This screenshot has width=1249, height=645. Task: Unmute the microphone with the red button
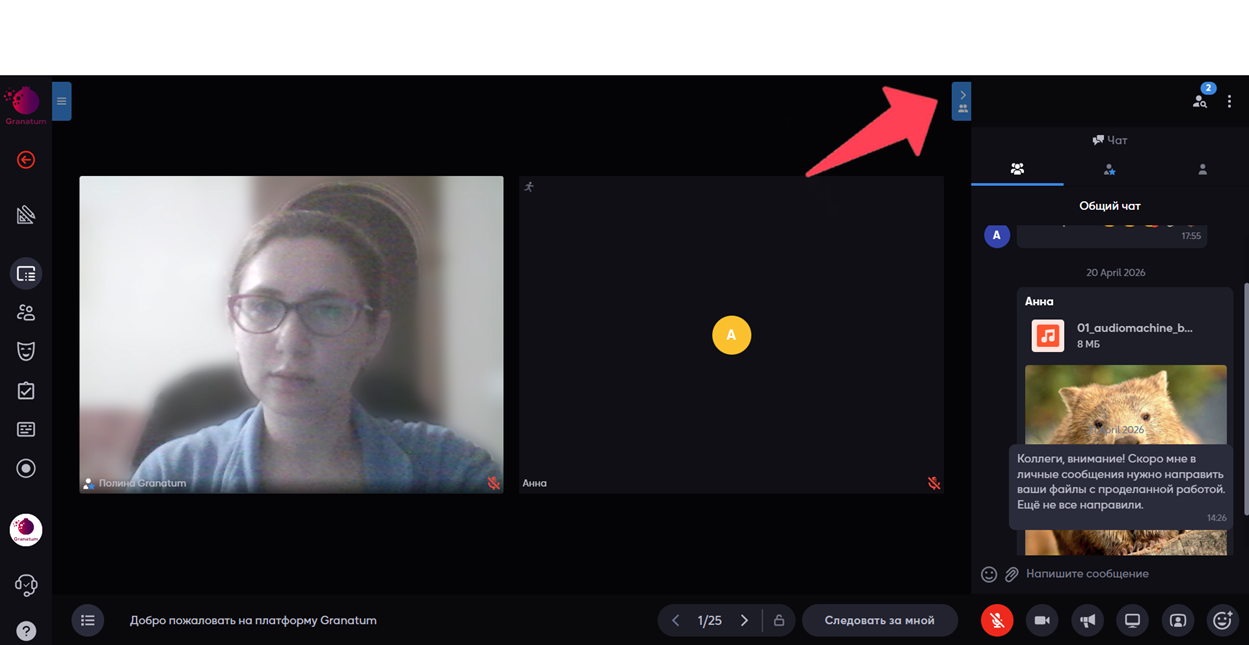pyautogui.click(x=996, y=621)
